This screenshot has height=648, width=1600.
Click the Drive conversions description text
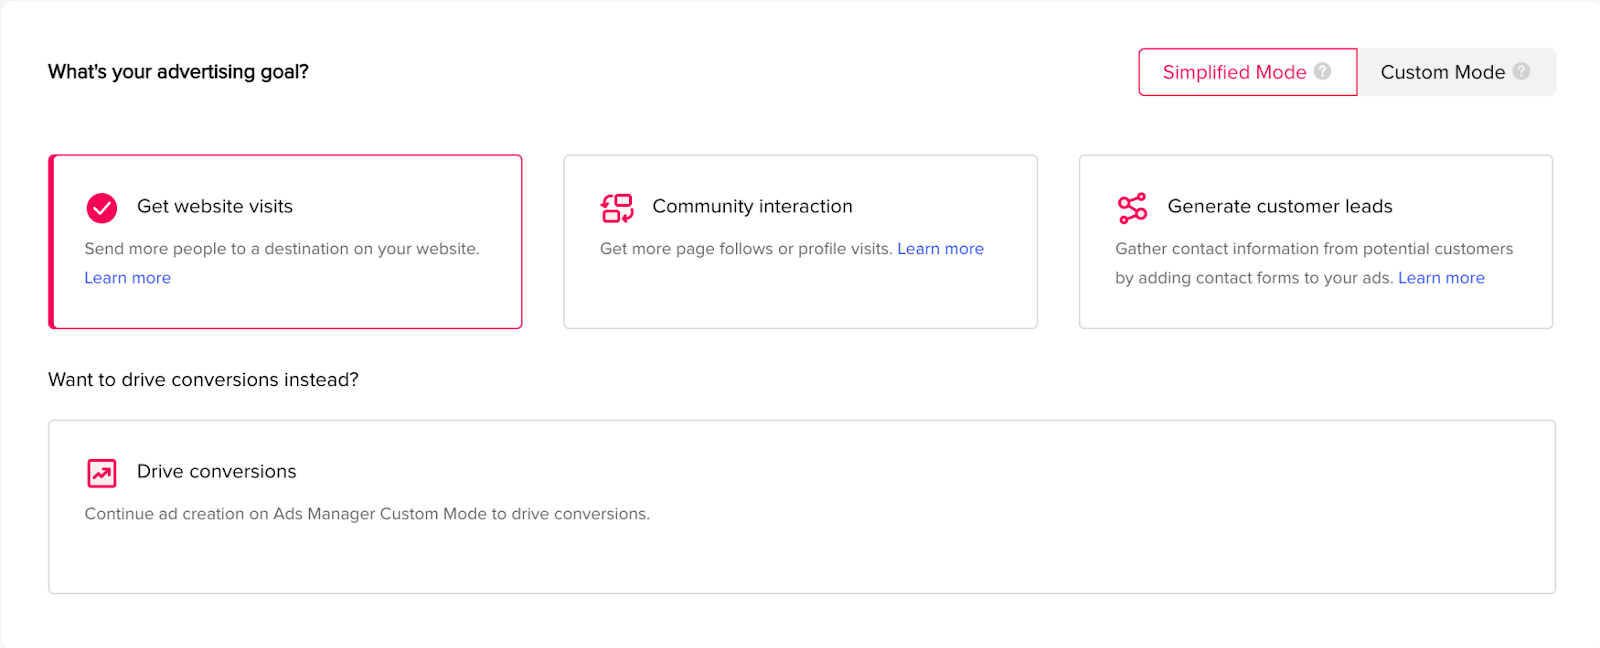click(x=367, y=514)
